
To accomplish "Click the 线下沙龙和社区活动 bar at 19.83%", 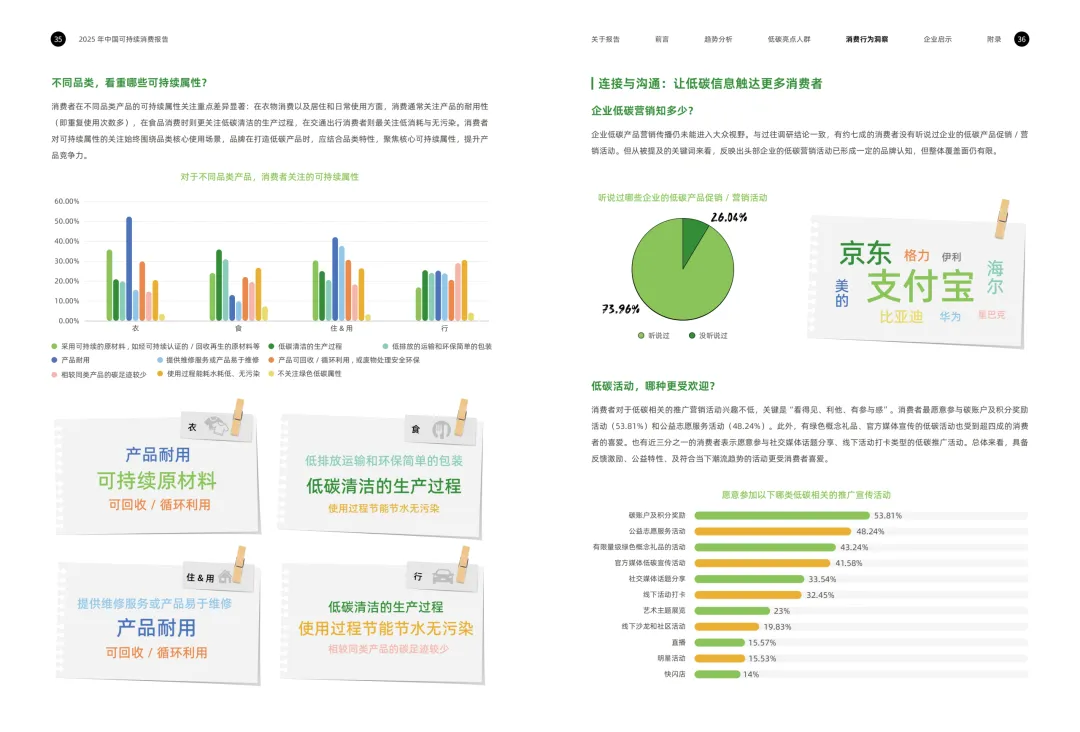I will [727, 626].
